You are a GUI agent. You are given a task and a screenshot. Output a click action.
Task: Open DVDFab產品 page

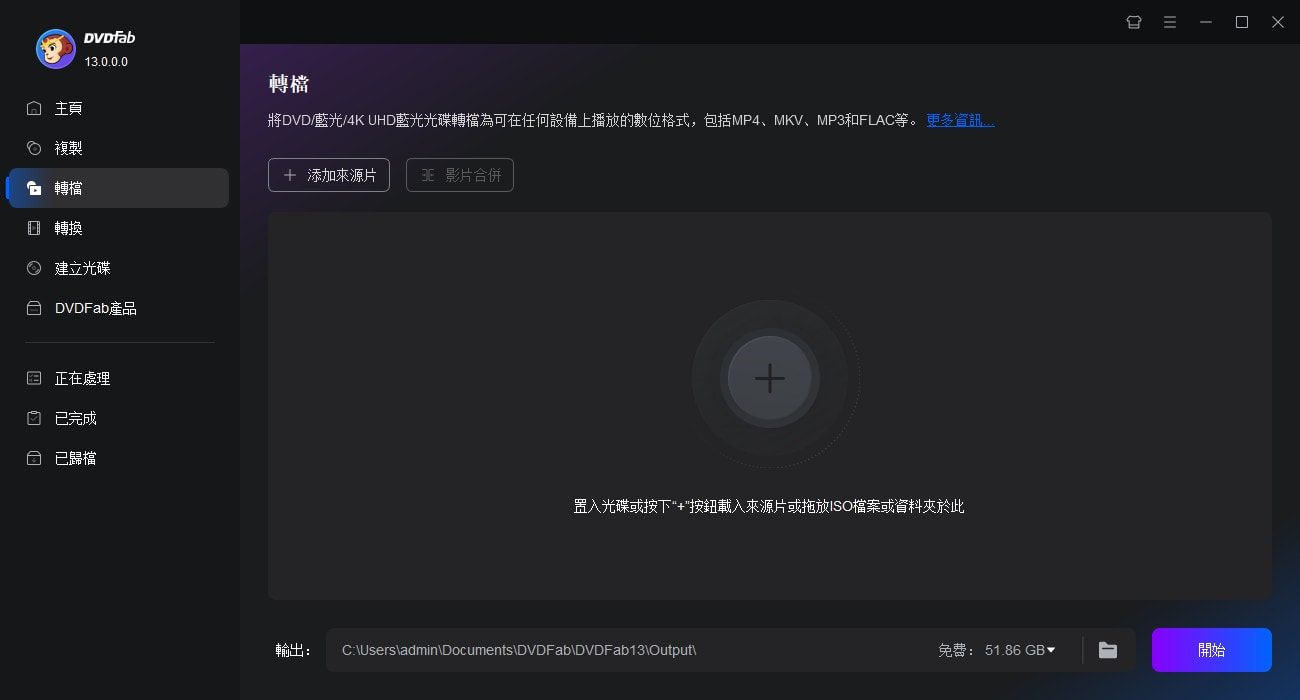tap(118, 308)
